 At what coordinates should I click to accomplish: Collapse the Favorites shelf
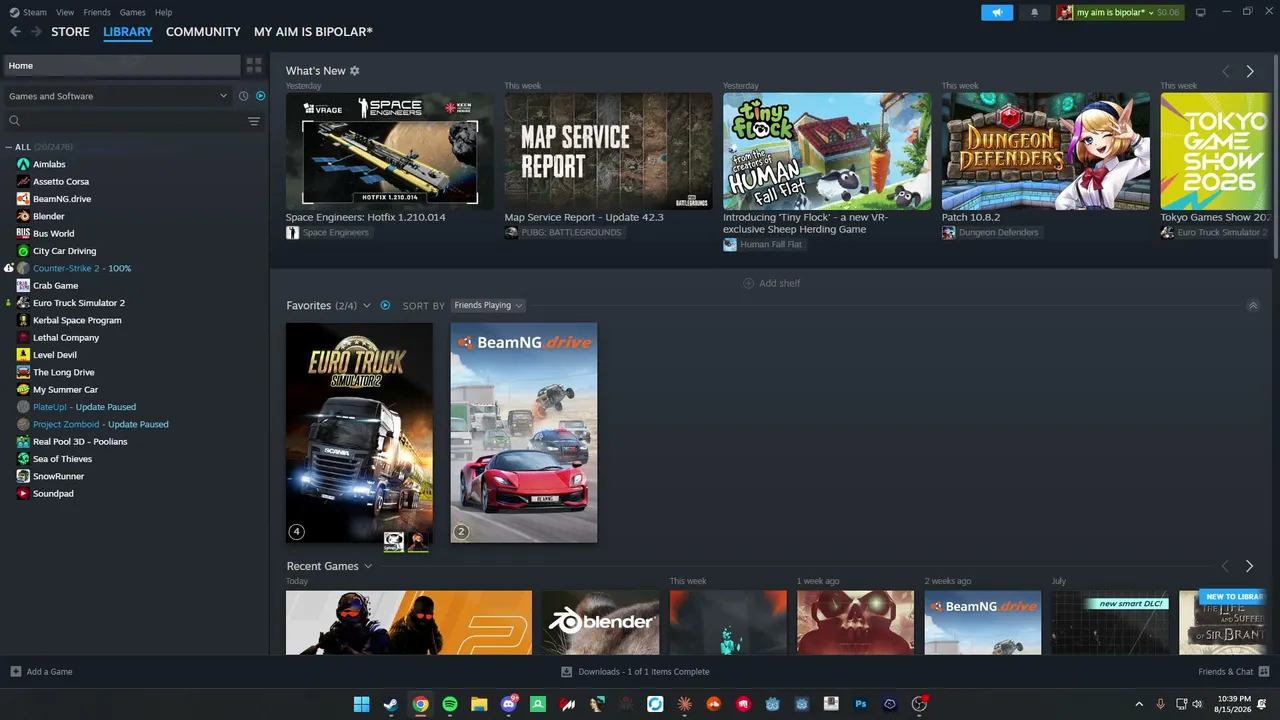pyautogui.click(x=1253, y=306)
